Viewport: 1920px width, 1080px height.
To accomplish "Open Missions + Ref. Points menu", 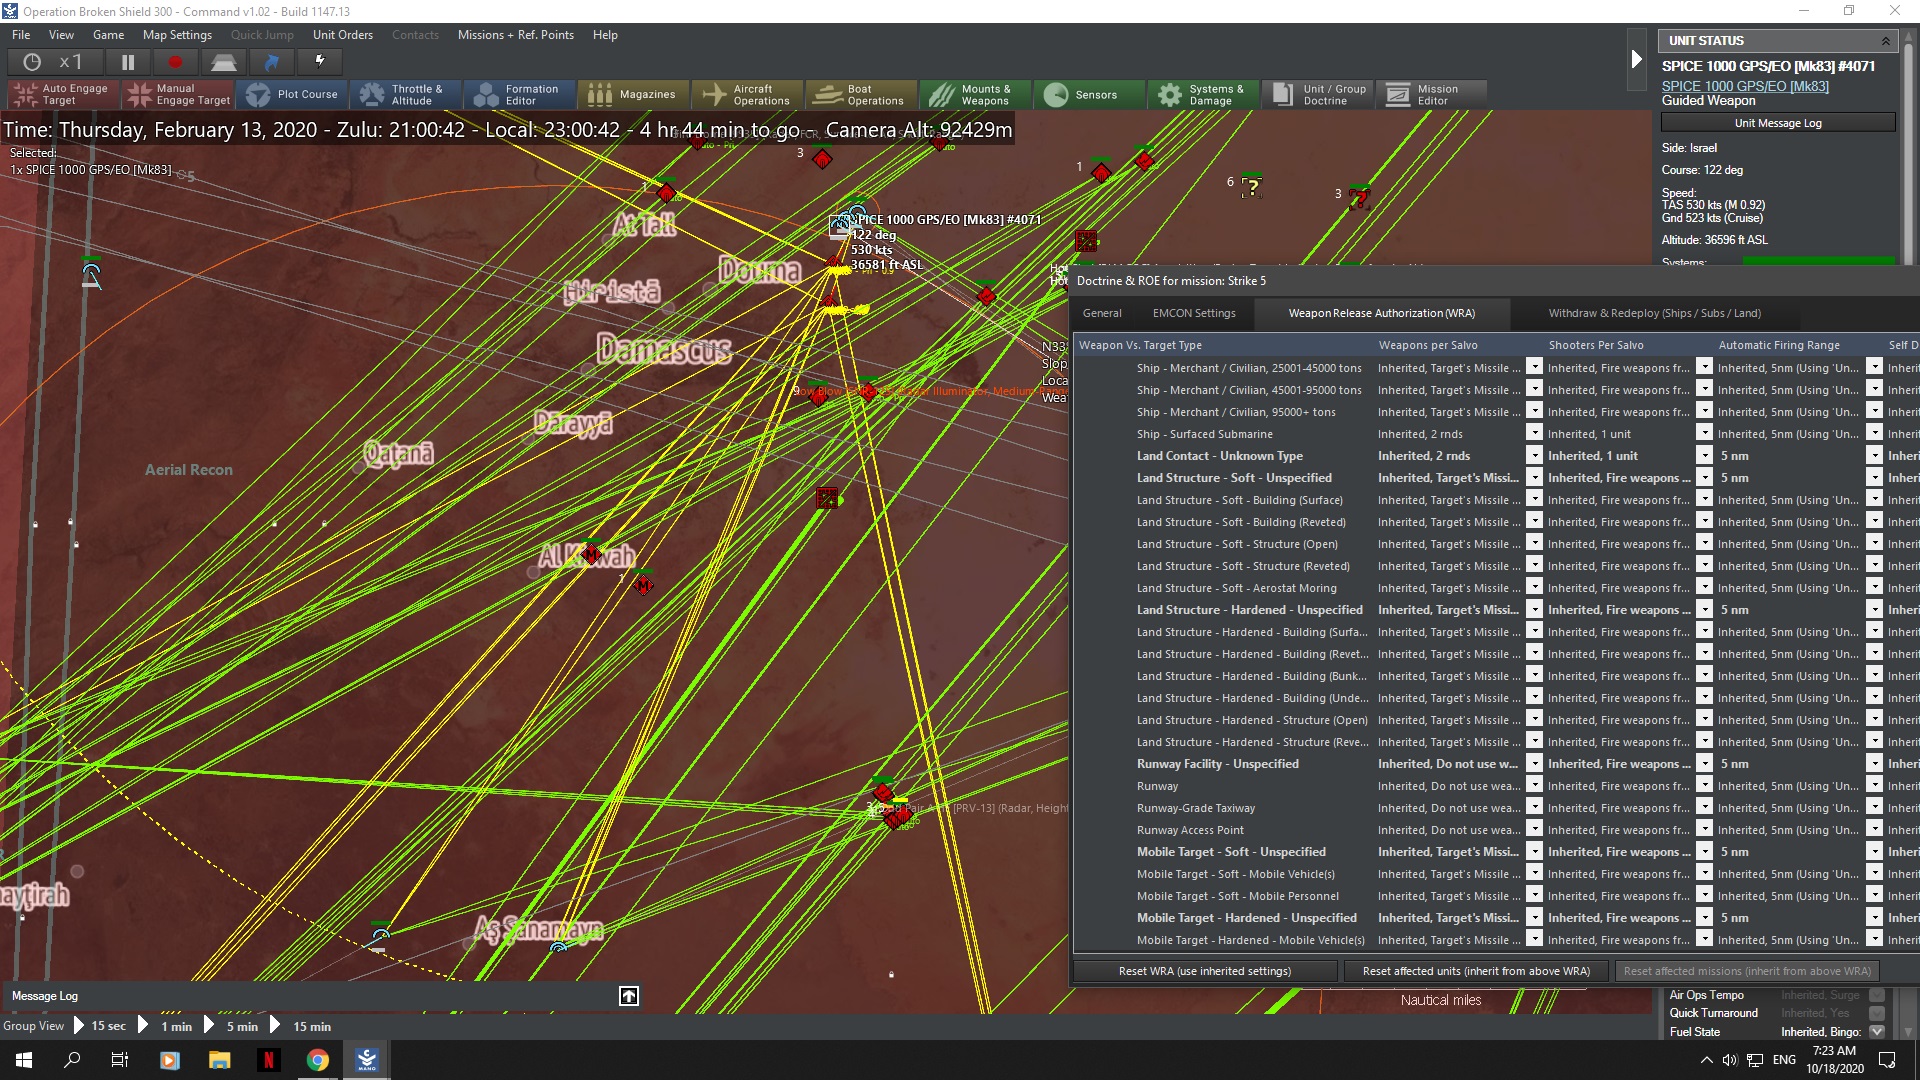I will (515, 35).
